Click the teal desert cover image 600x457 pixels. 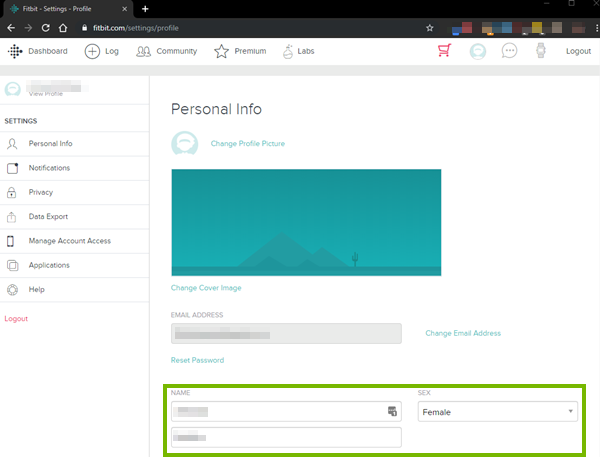click(x=306, y=222)
